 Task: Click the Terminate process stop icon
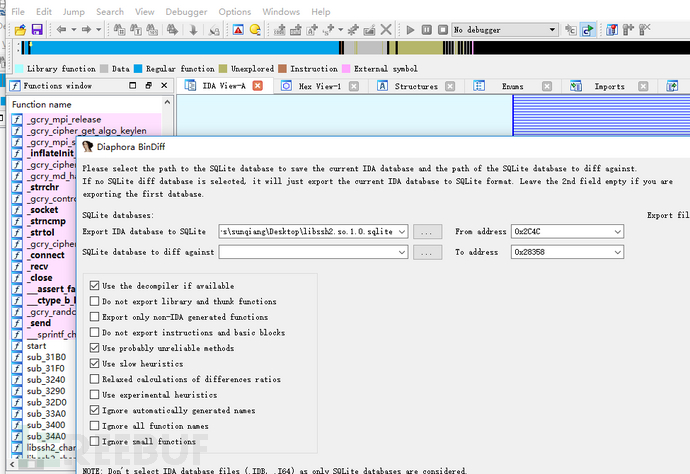click(441, 30)
